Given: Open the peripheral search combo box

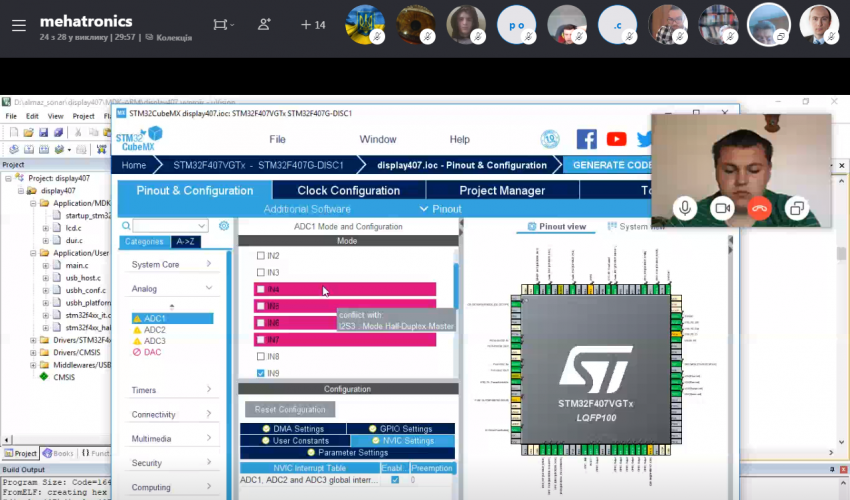Looking at the screenshot, I should [x=170, y=226].
